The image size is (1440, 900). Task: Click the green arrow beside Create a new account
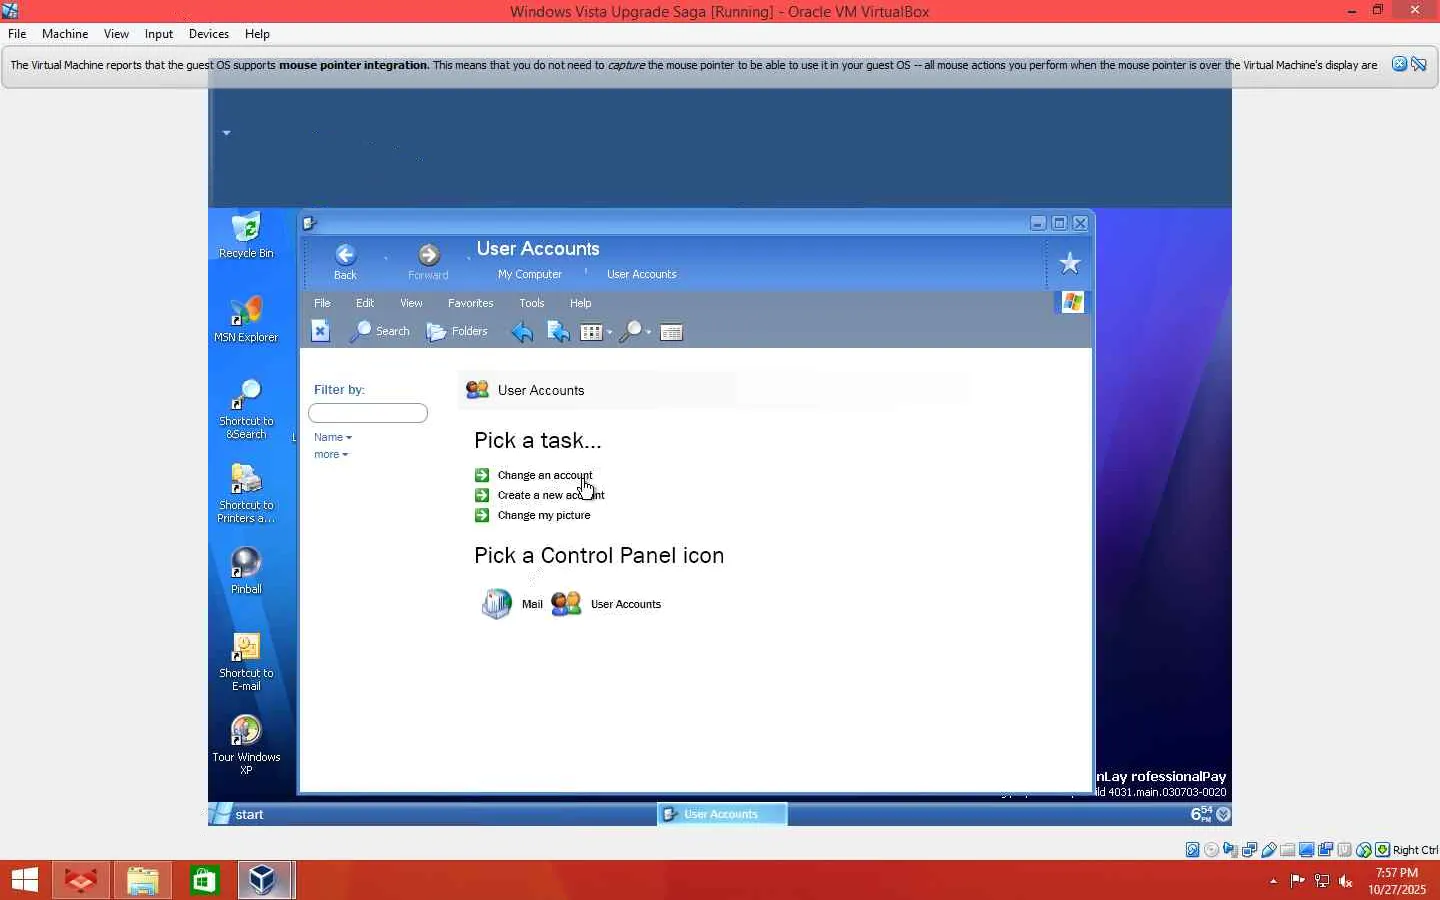482,495
